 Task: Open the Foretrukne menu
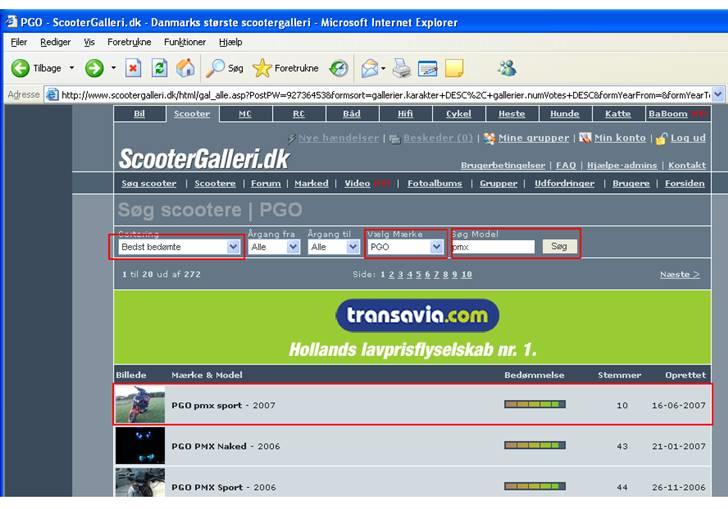[x=129, y=42]
